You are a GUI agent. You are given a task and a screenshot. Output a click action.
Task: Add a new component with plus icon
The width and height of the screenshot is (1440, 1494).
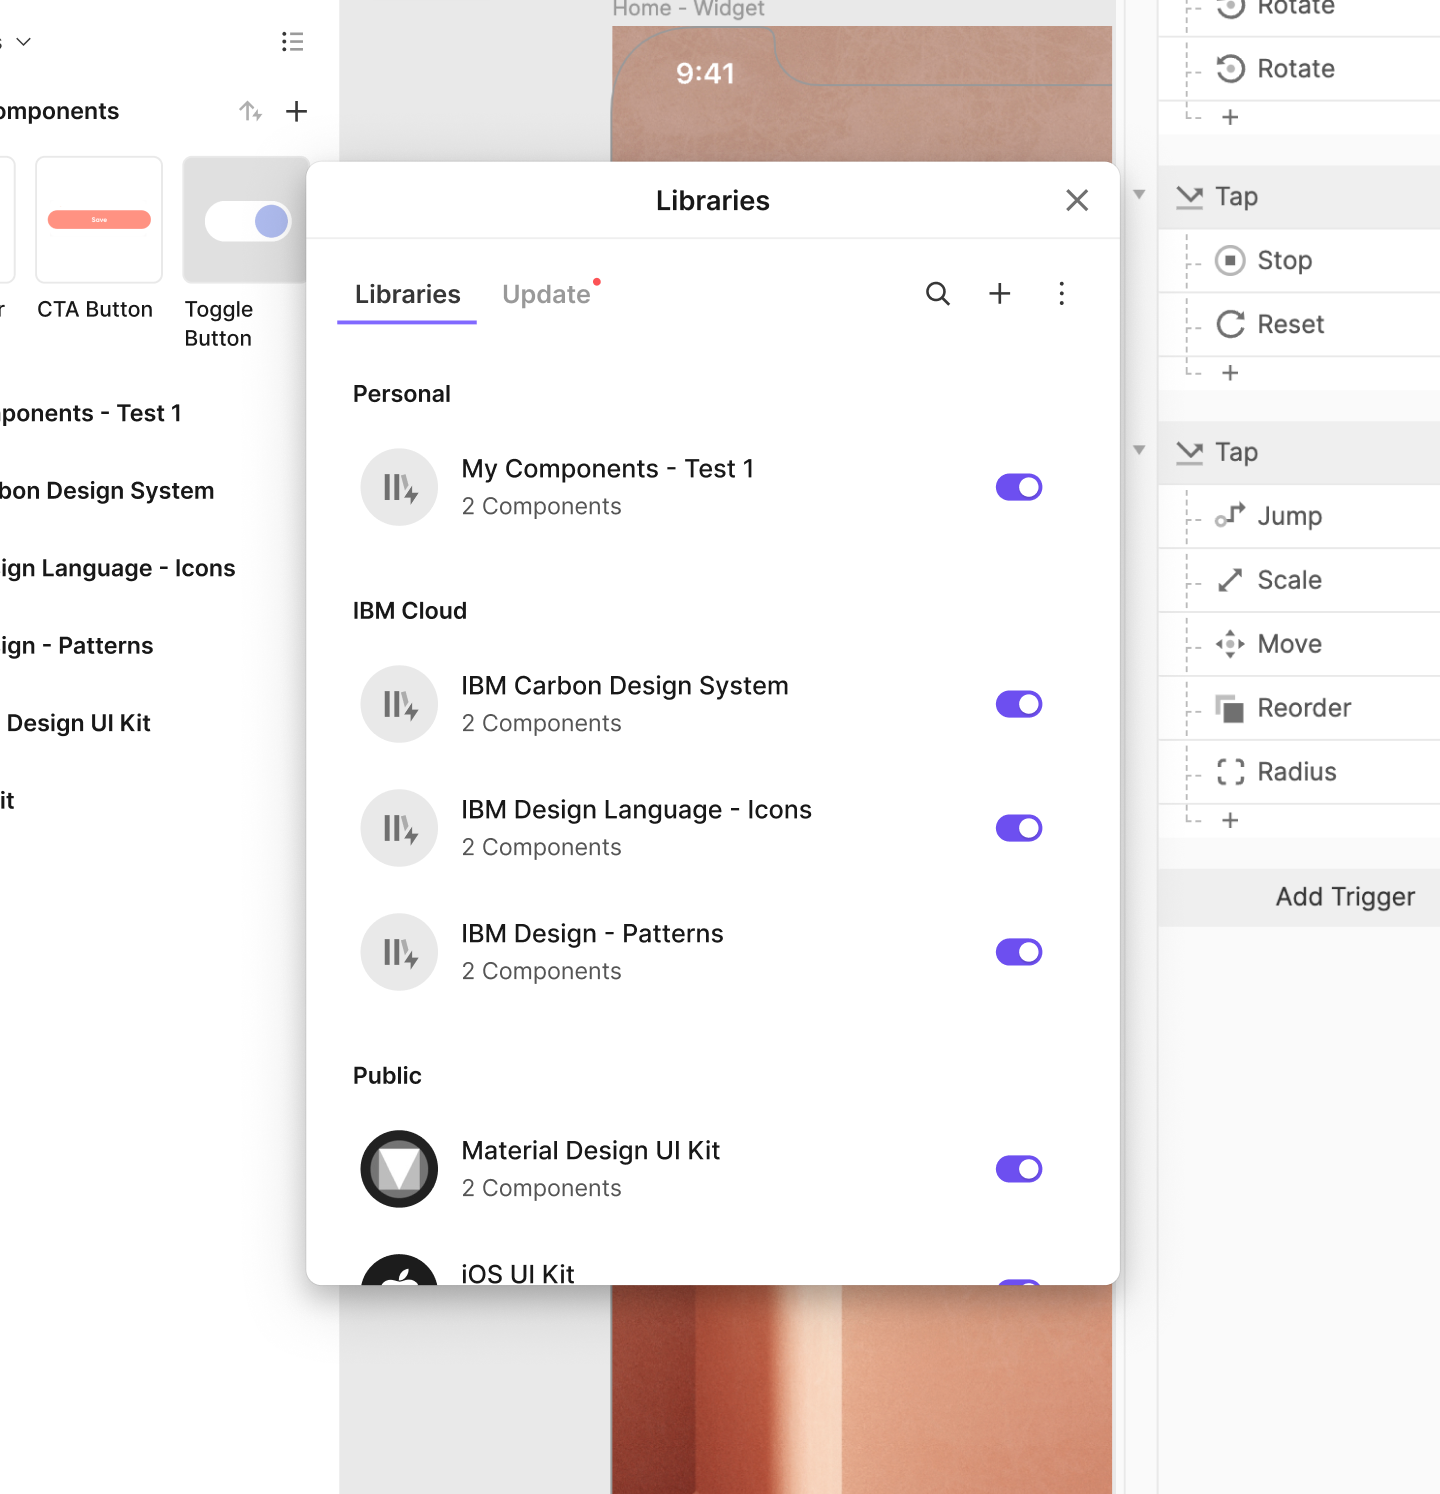(296, 111)
